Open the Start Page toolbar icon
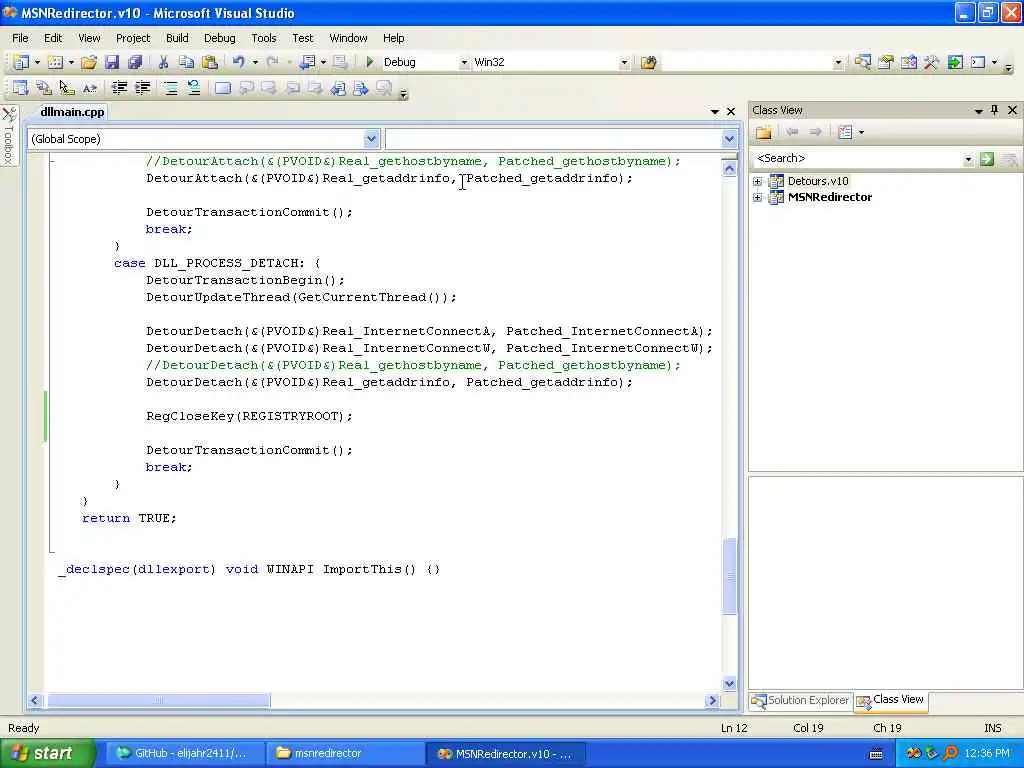Image resolution: width=1024 pixels, height=768 pixels. pos(955,62)
